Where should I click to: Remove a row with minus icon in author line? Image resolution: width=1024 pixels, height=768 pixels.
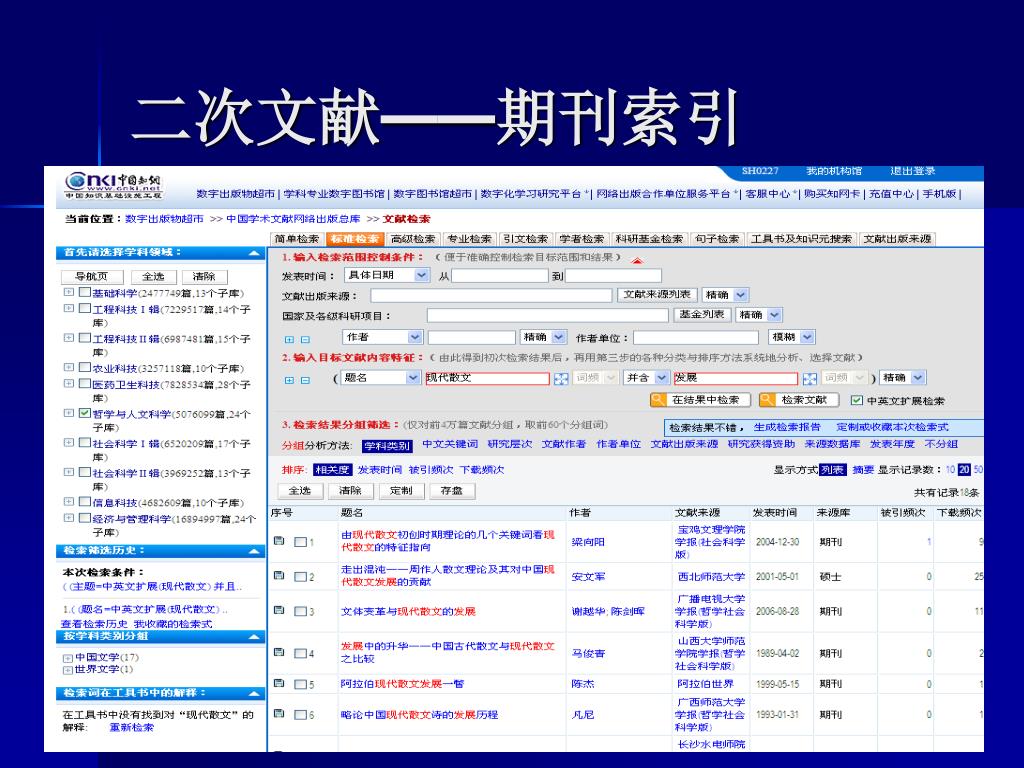tap(305, 340)
